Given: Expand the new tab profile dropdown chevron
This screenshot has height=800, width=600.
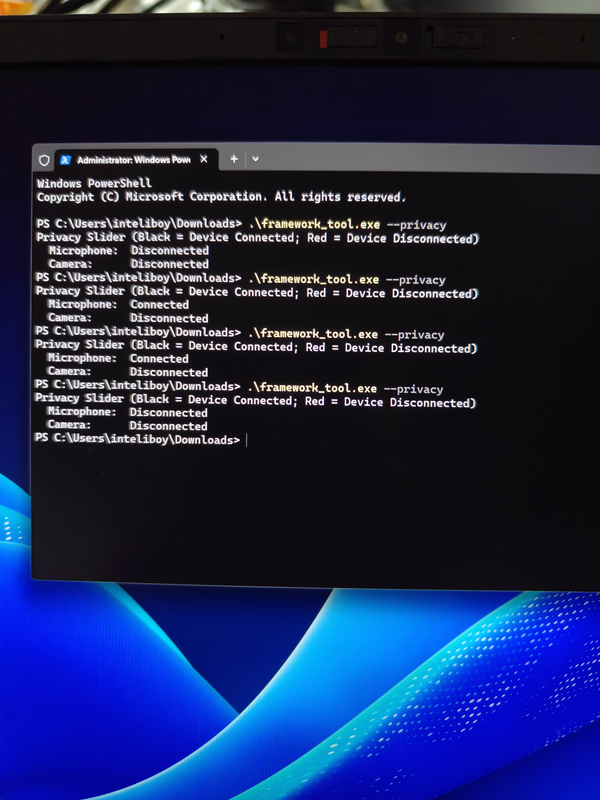Looking at the screenshot, I should 256,159.
